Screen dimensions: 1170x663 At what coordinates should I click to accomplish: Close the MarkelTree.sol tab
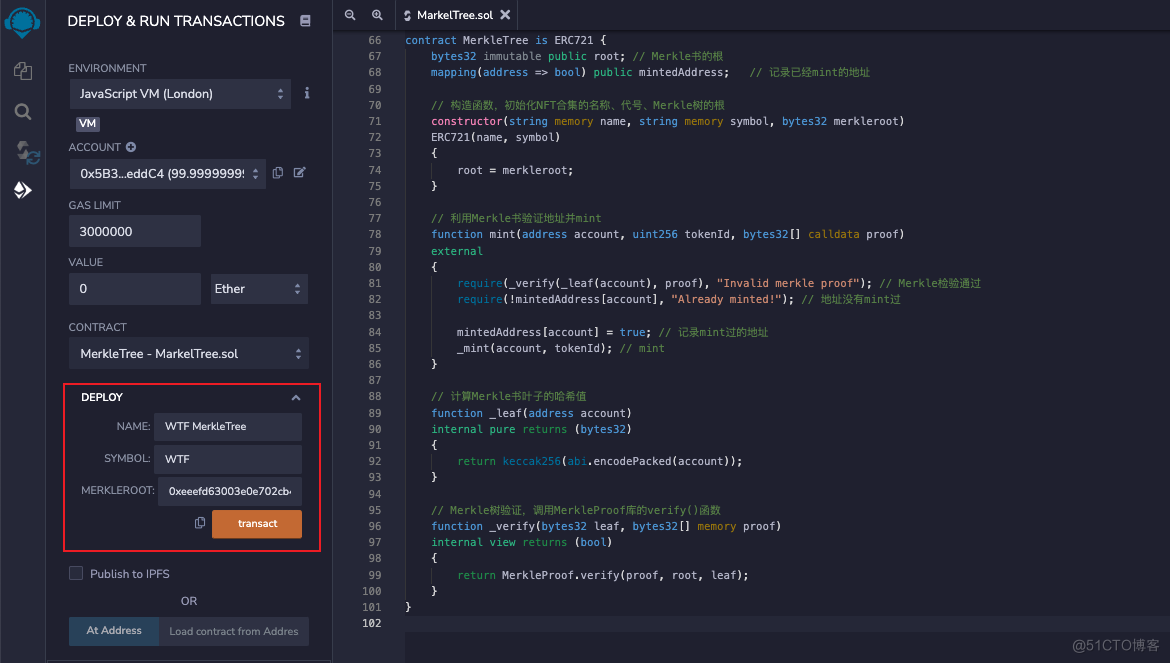point(505,15)
